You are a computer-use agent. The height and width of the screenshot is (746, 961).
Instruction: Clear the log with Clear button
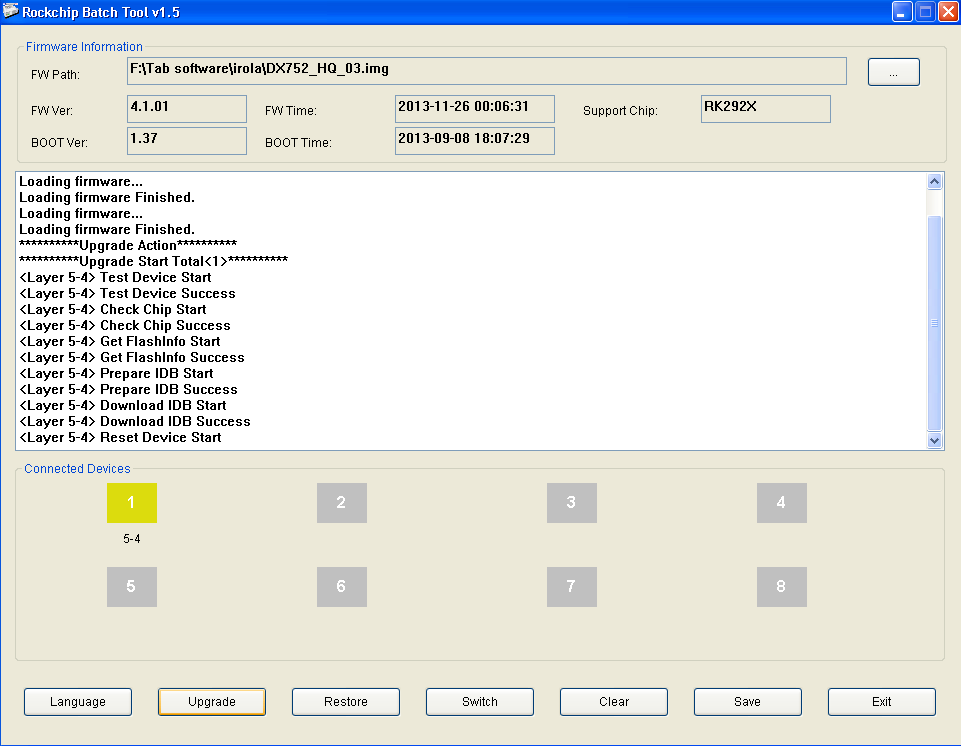[x=614, y=702]
